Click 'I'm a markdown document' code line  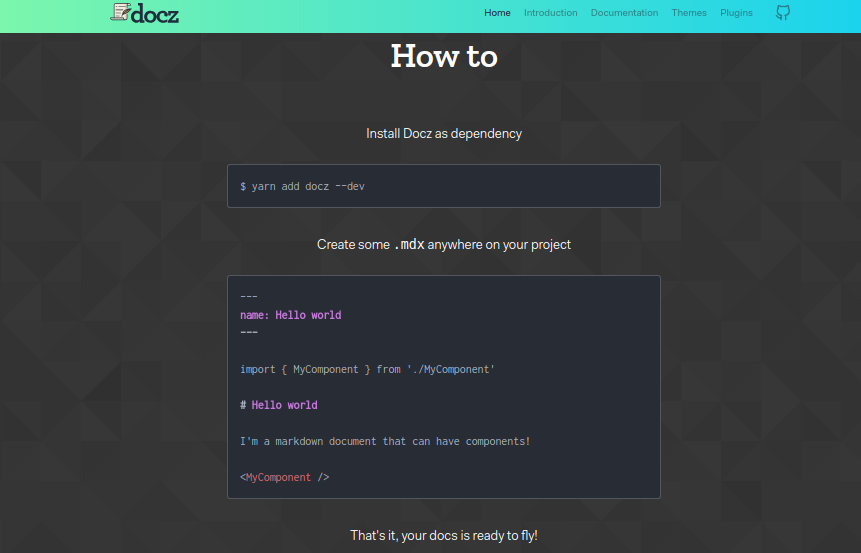pos(385,441)
